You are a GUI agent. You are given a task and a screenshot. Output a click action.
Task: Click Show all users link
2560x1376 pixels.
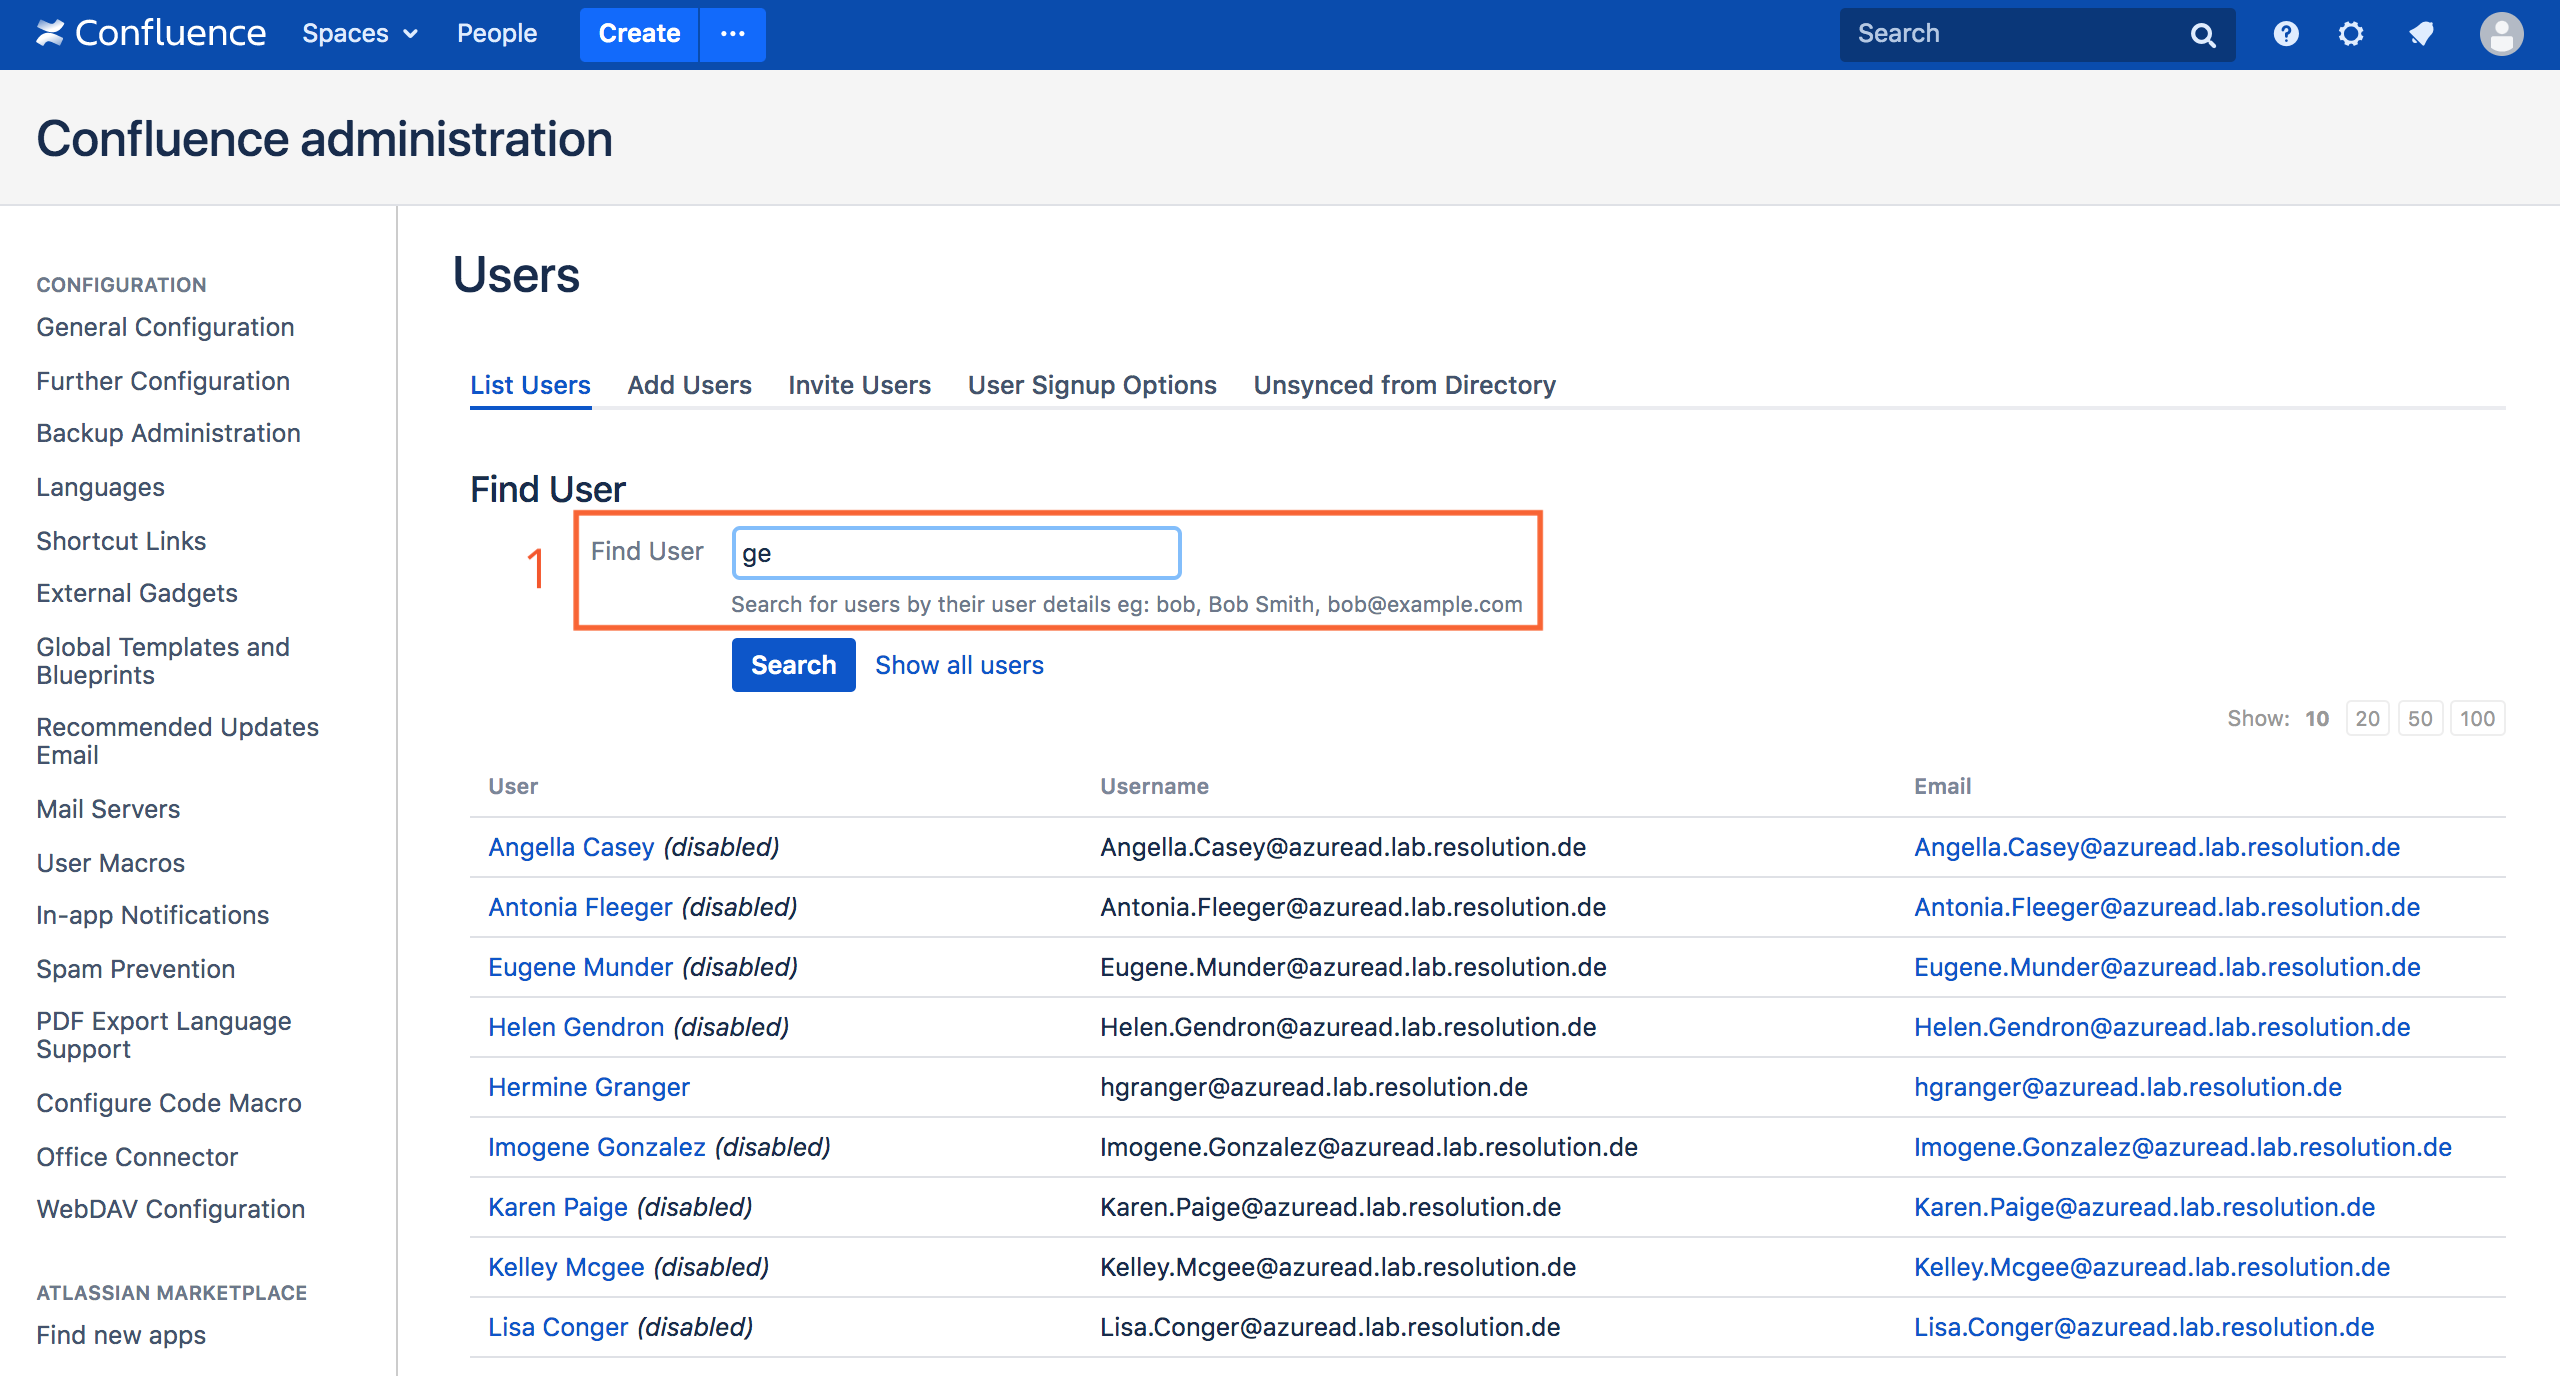959,665
